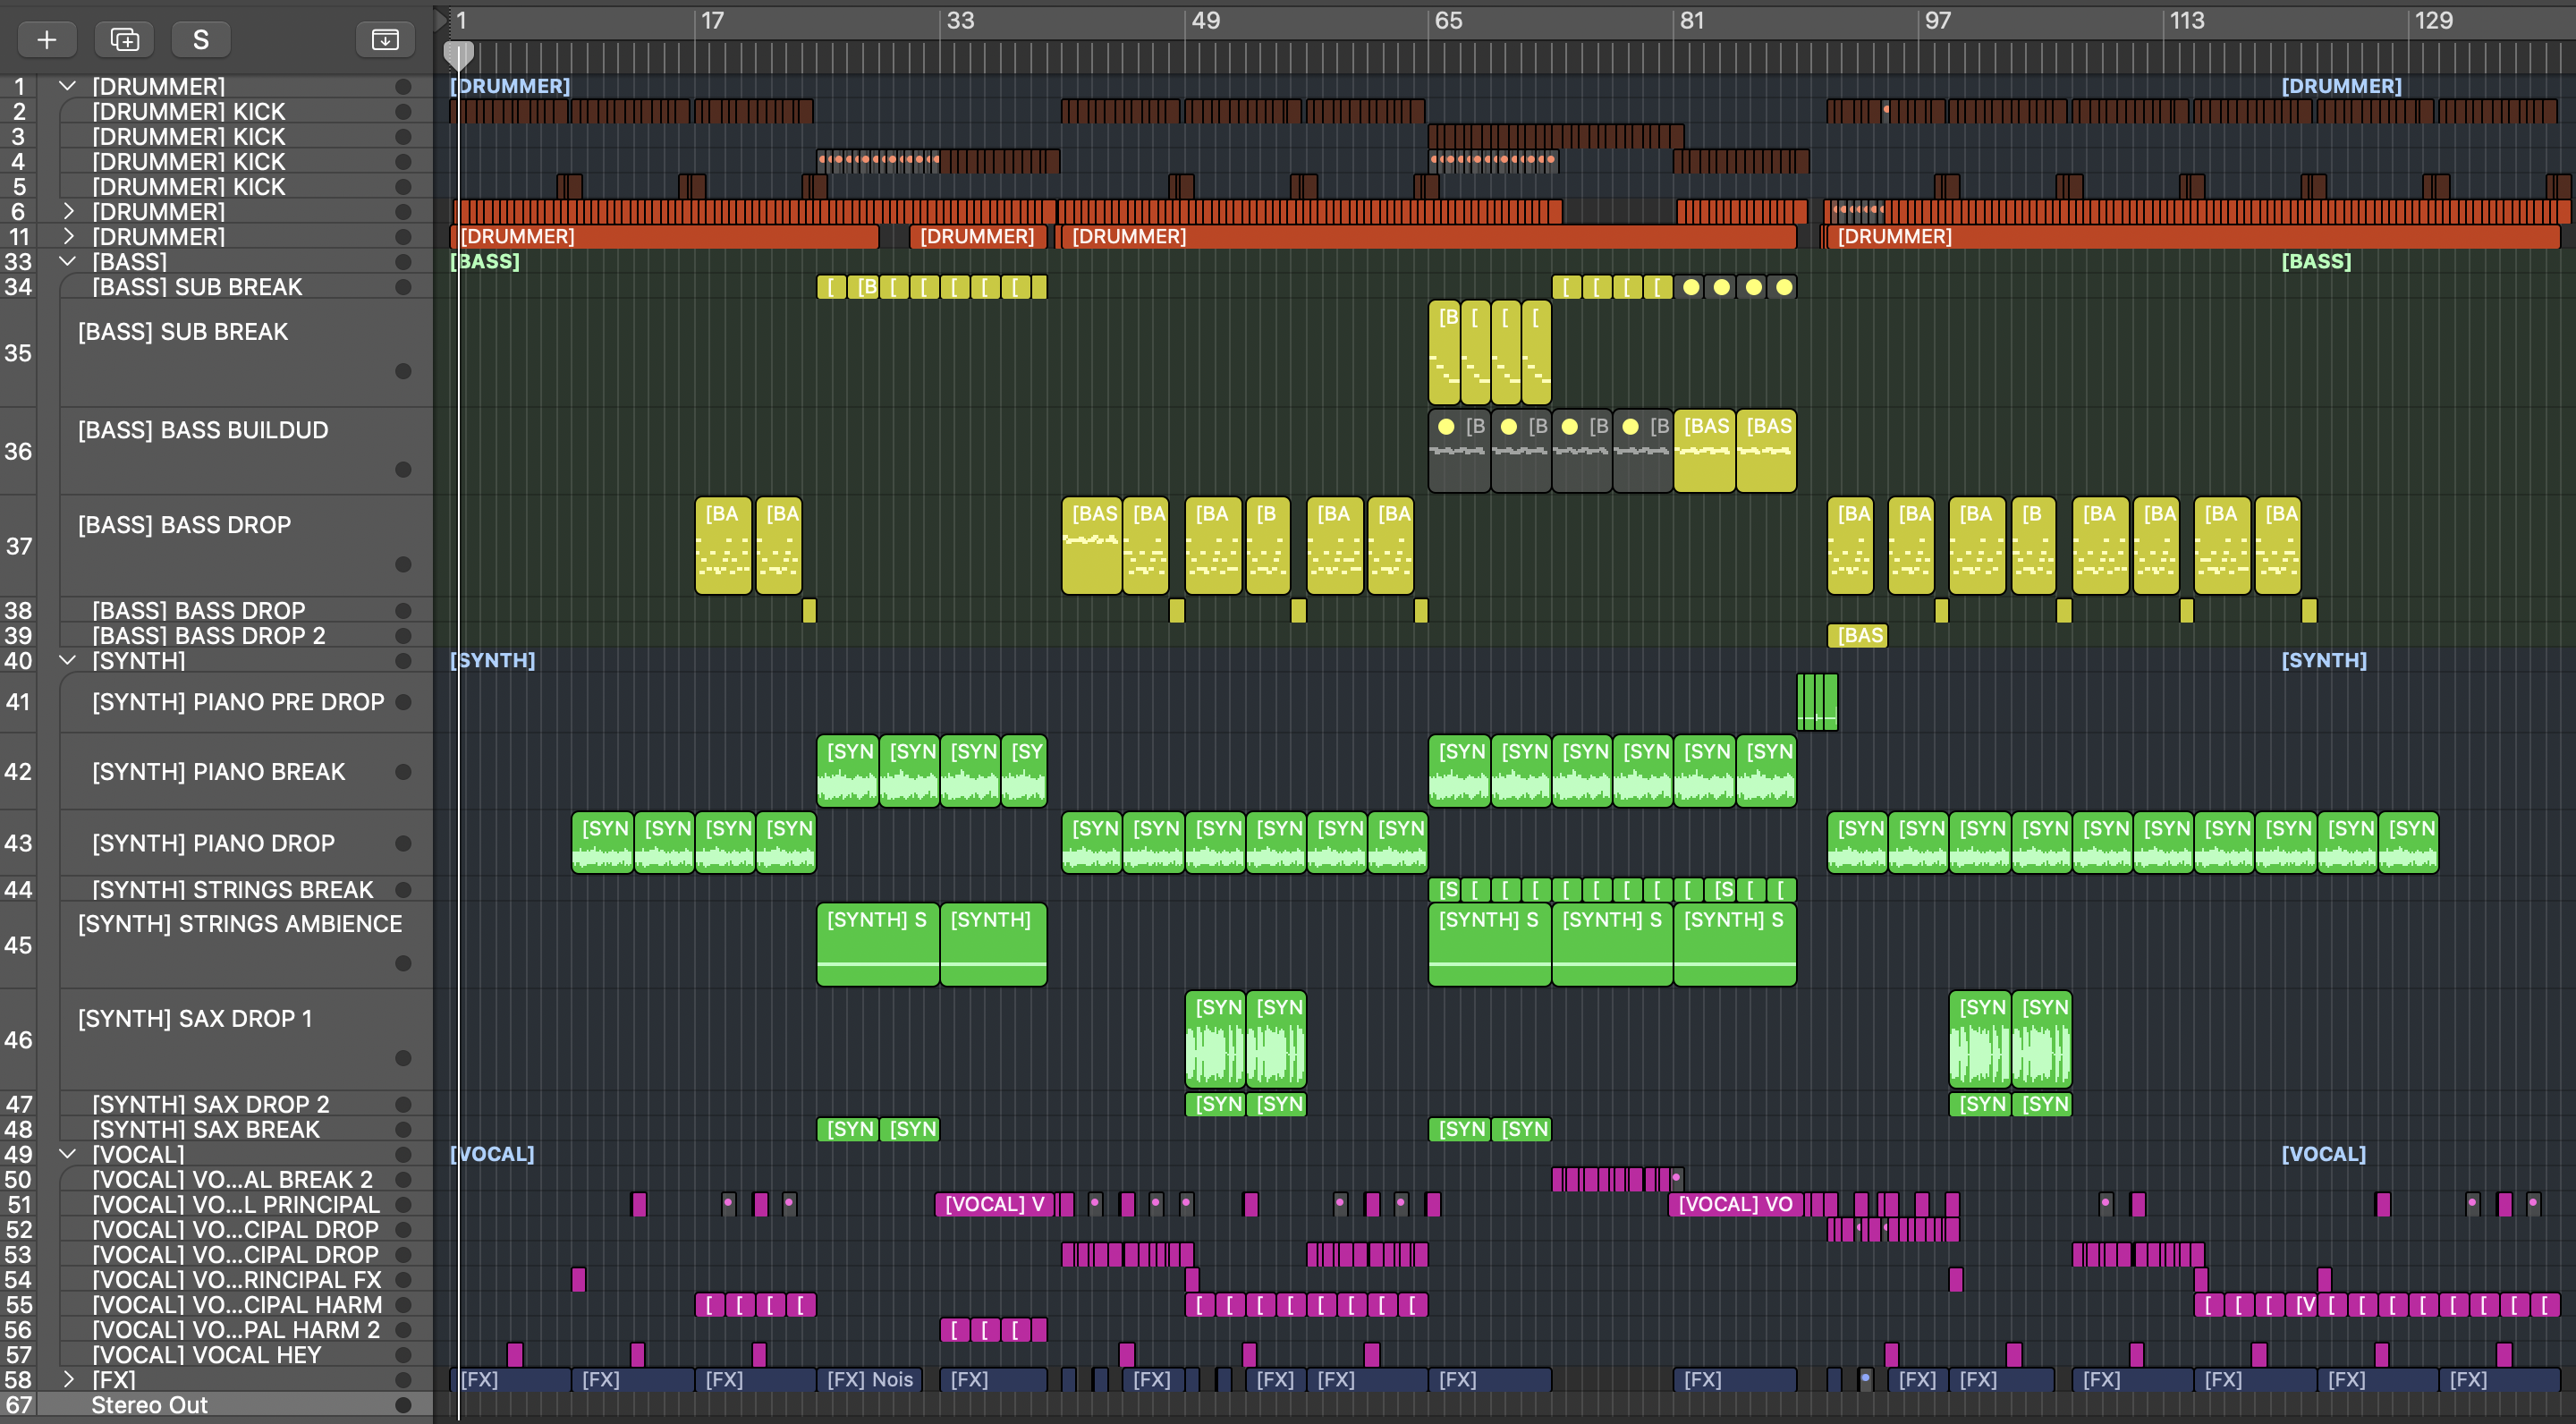
Task: Select [SYNTH] PIANO DROP track header
Action: 216,843
